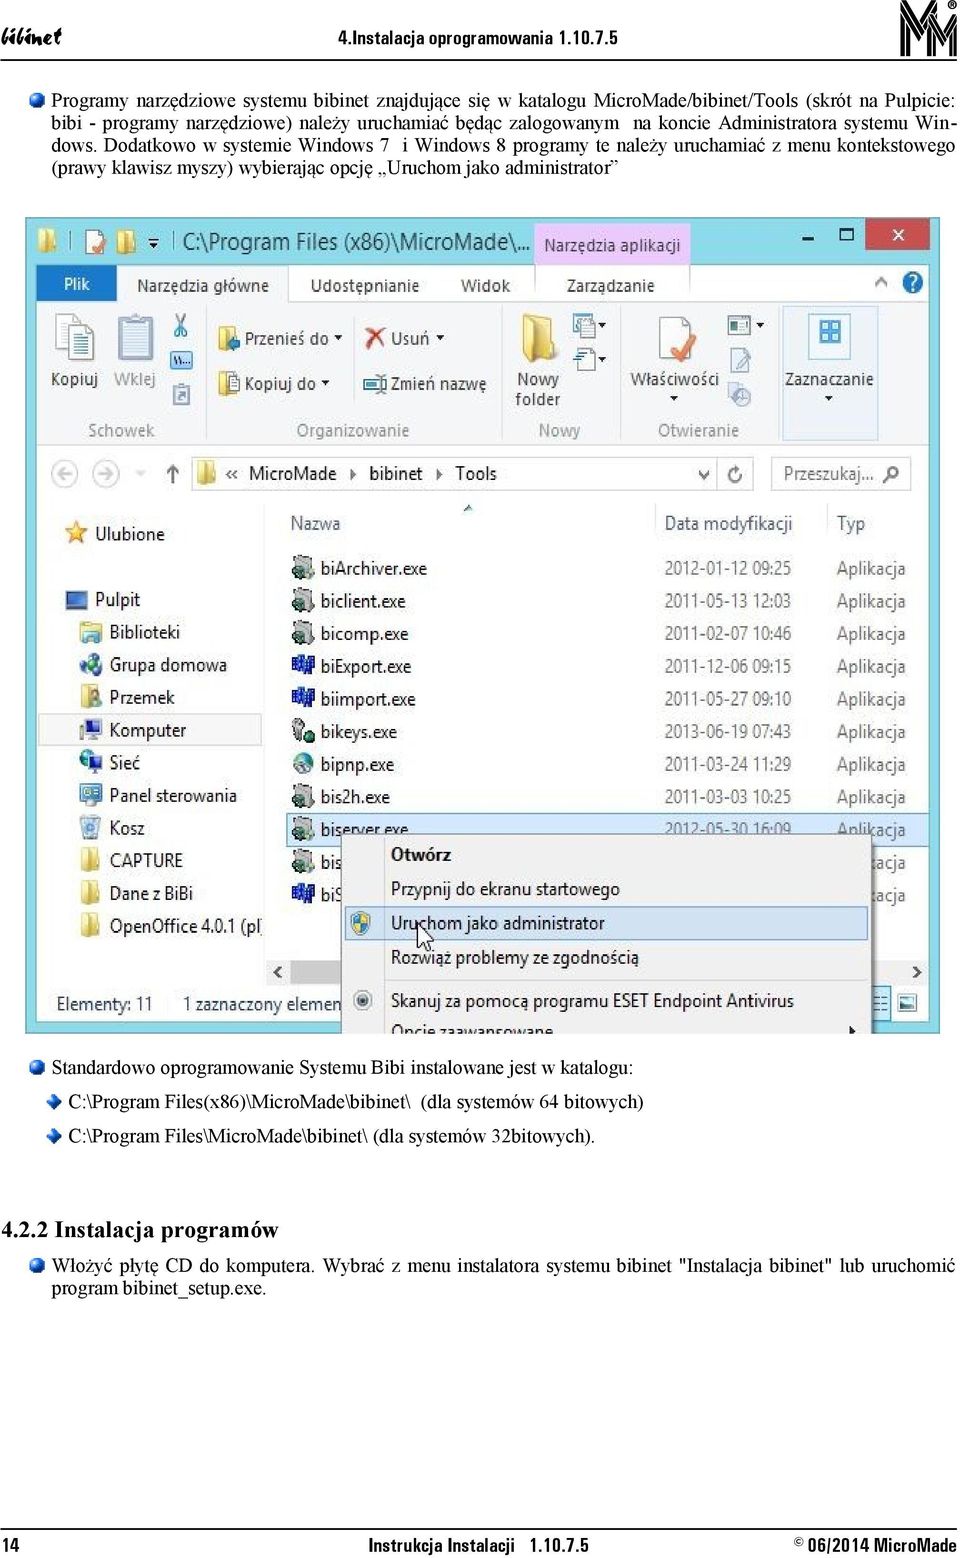Switch to Udostępnianie tab
Screen dimensions: 960x1558
(365, 285)
